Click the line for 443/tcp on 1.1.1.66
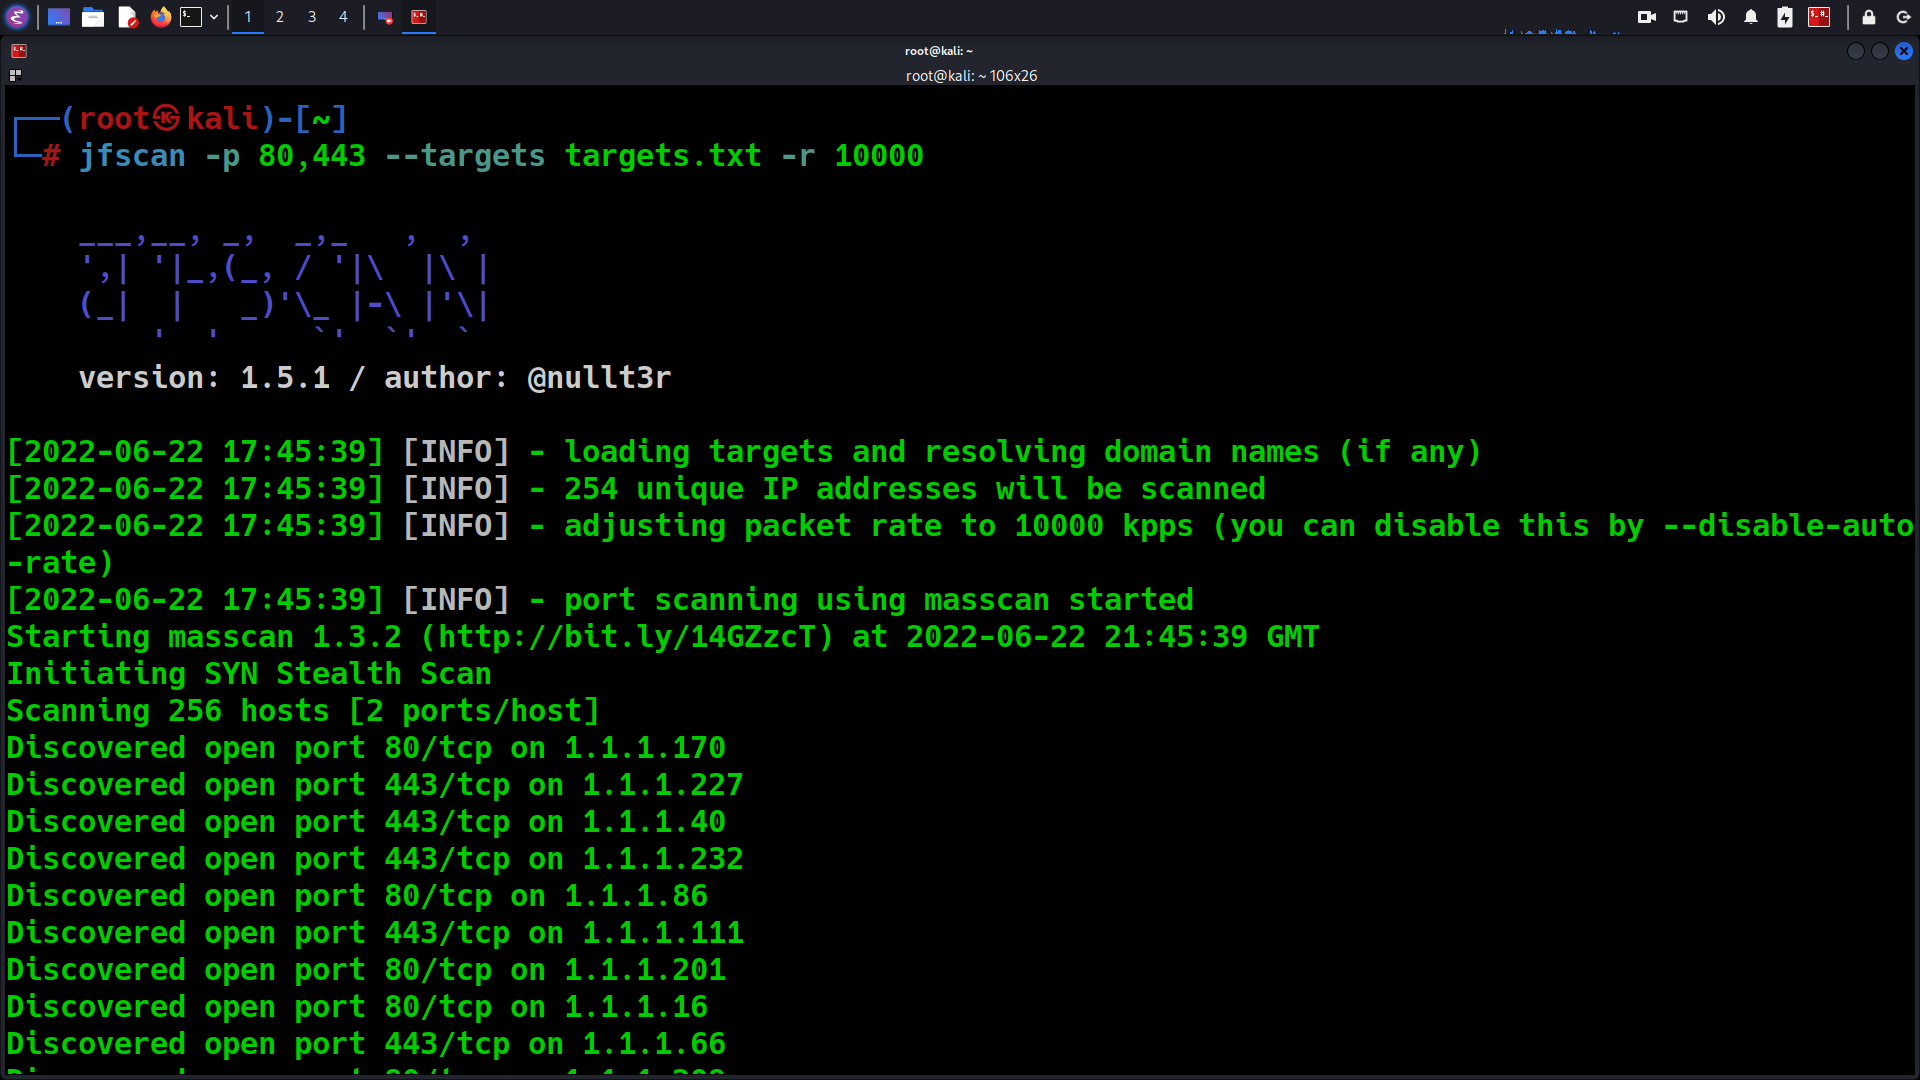1920x1080 pixels. click(x=366, y=1044)
